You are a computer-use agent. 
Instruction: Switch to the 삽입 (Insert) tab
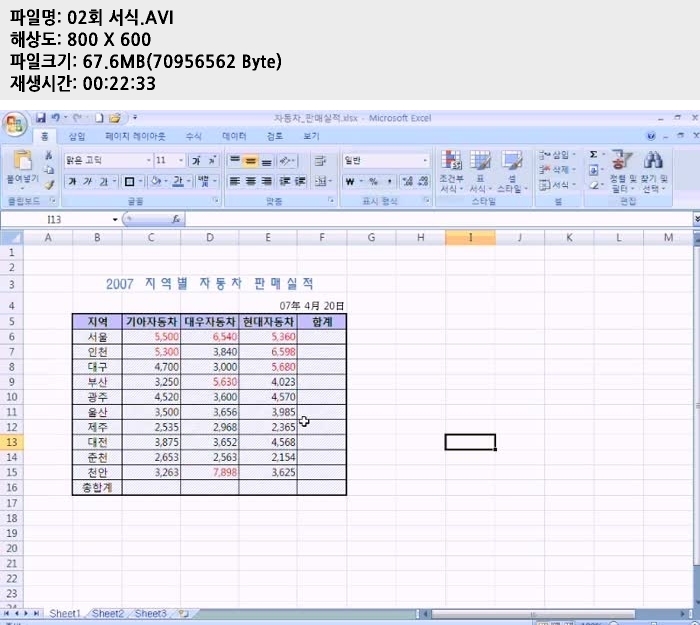(77, 136)
